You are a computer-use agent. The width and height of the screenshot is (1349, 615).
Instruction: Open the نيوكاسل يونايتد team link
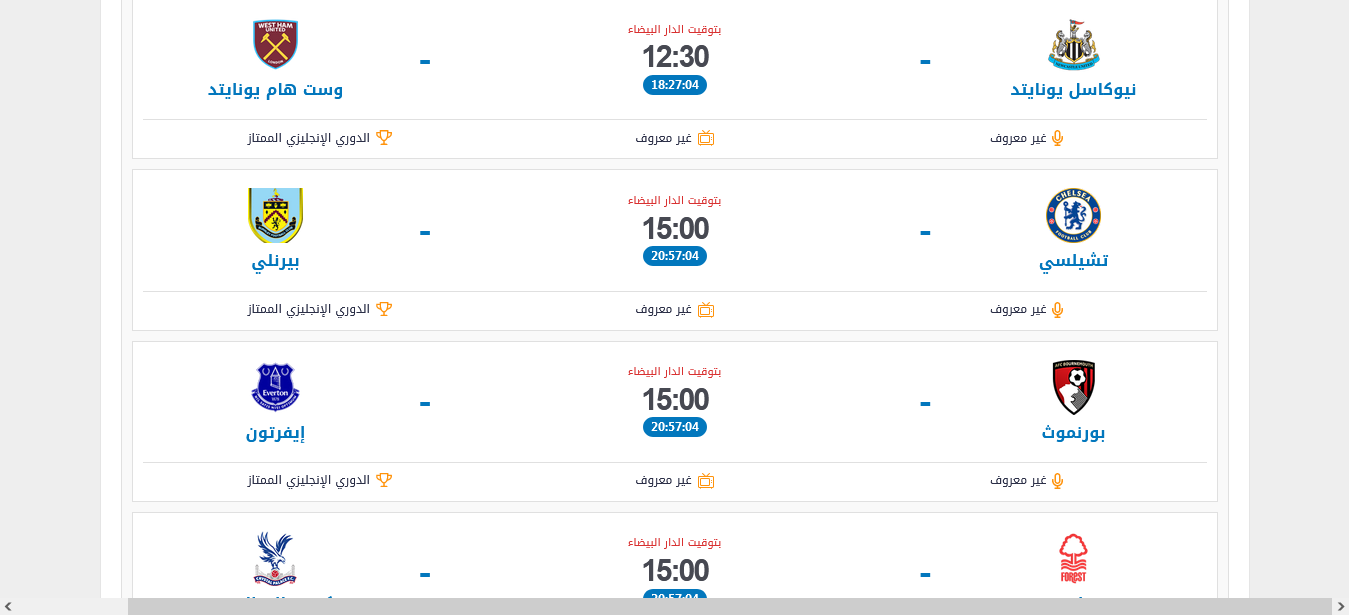coord(1074,89)
